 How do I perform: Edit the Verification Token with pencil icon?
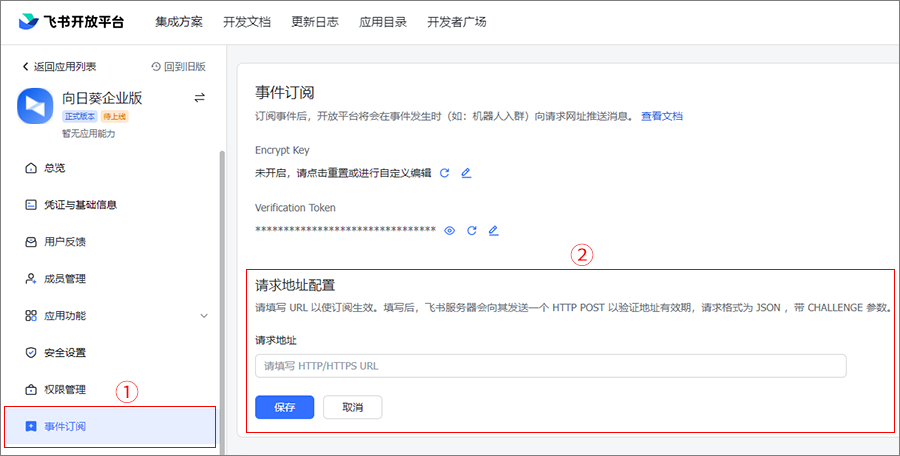coord(493,231)
